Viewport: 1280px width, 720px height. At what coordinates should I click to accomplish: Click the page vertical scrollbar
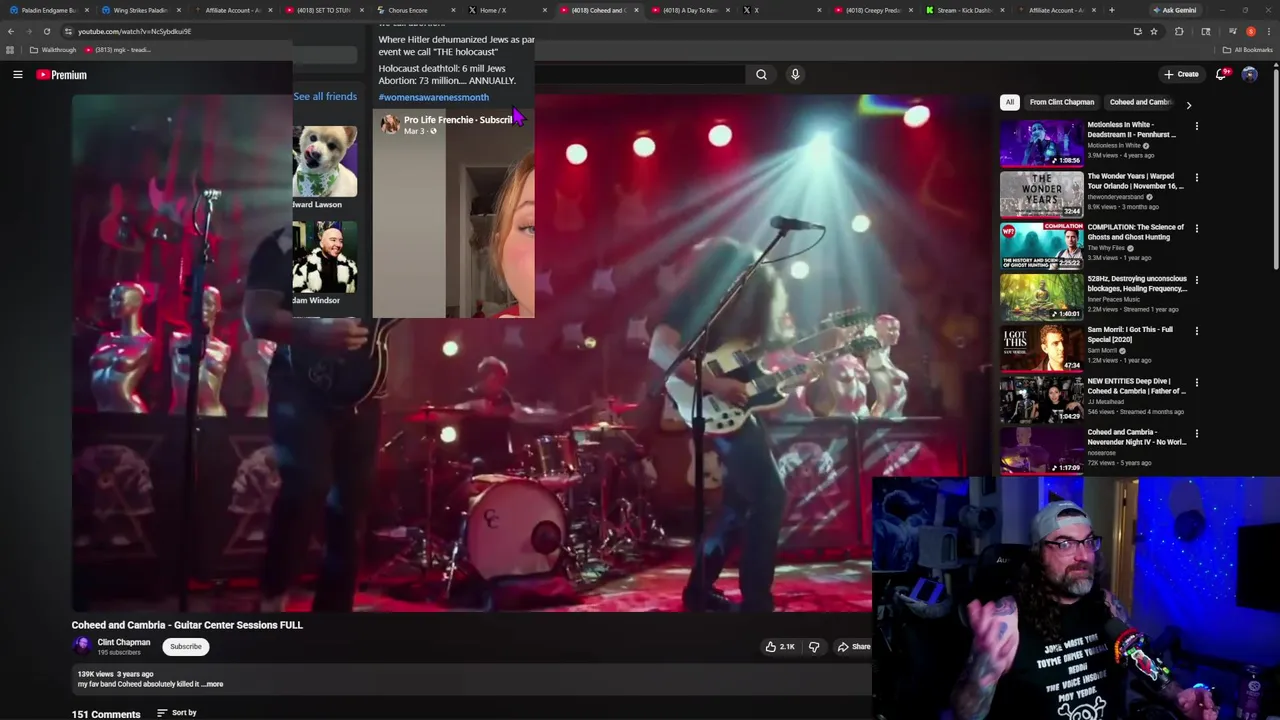coord(1275,170)
